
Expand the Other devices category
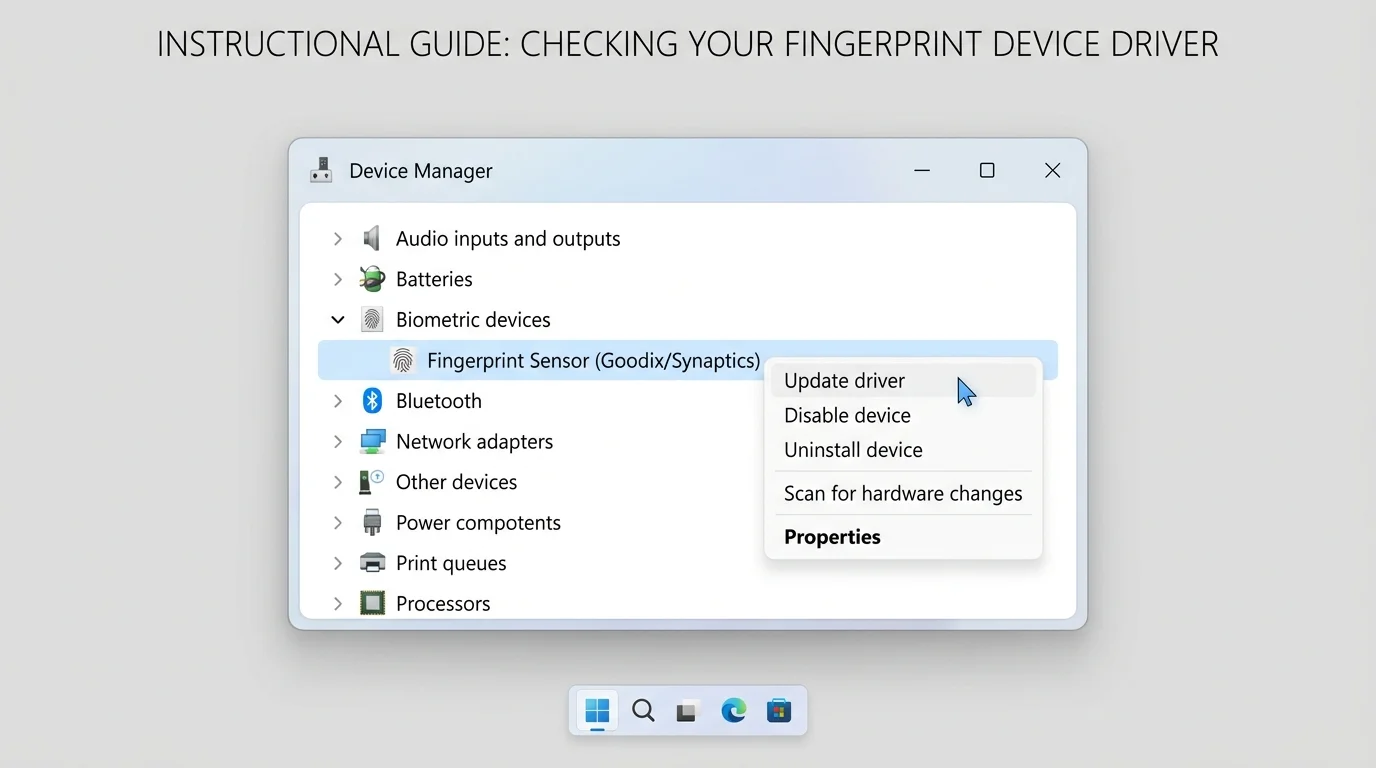[338, 482]
